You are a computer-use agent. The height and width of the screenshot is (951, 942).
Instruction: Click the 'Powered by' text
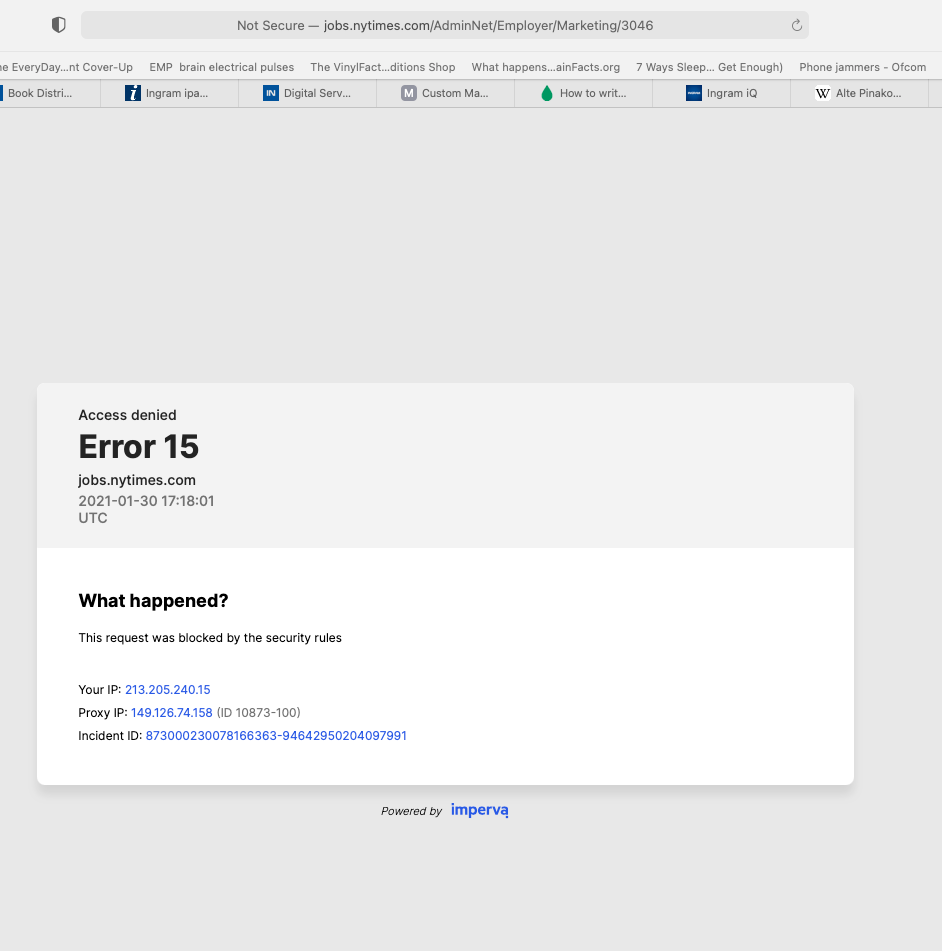411,811
